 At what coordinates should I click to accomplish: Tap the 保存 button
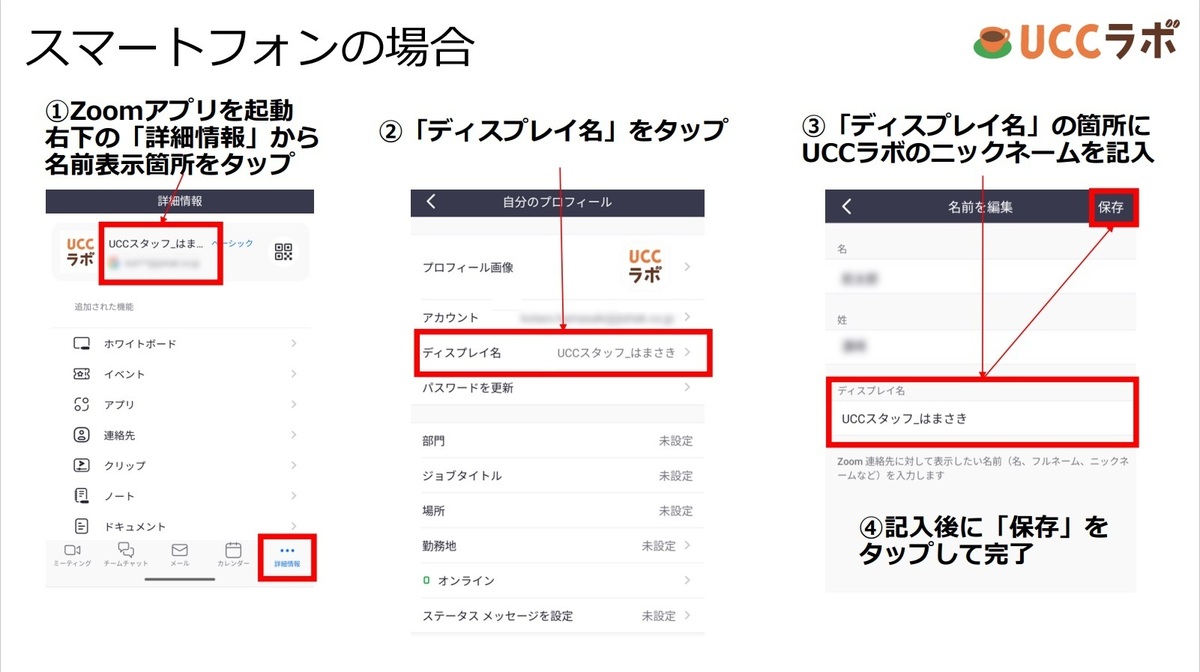click(1111, 207)
